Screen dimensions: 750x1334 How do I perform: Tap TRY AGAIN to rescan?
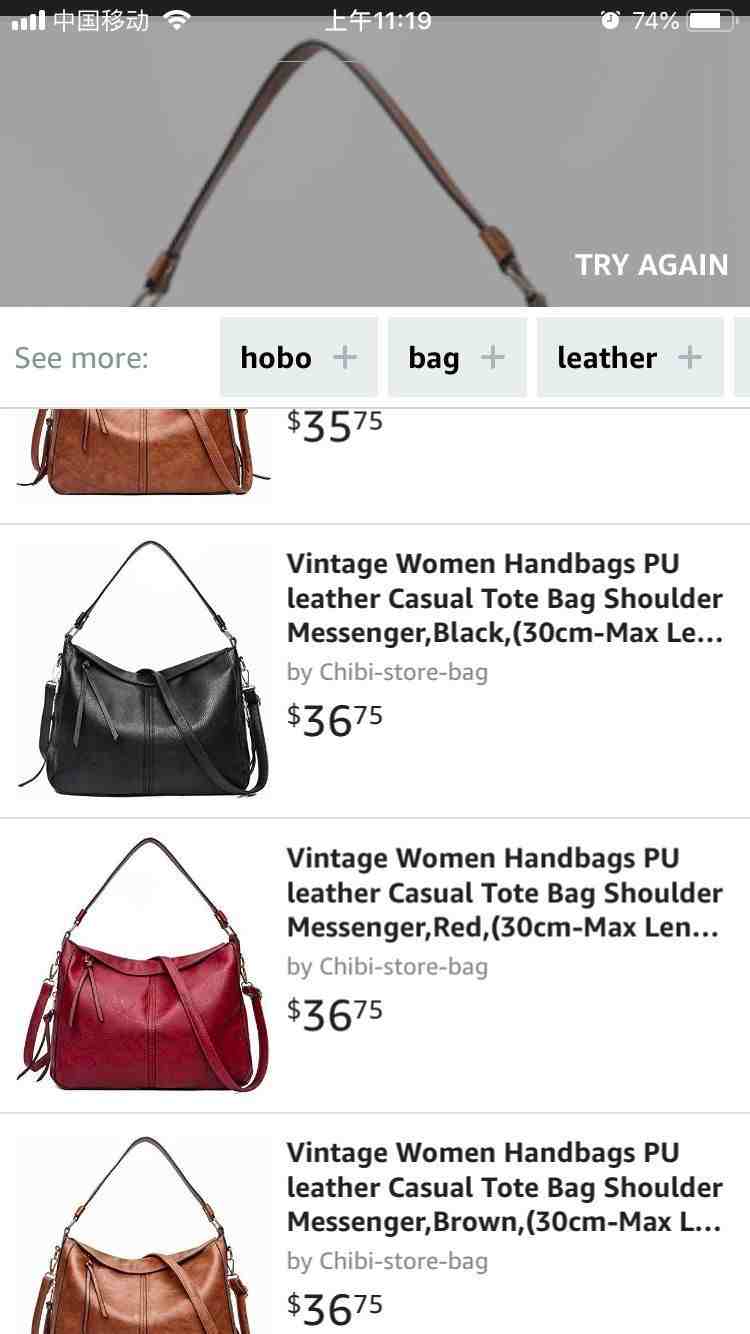(x=652, y=265)
